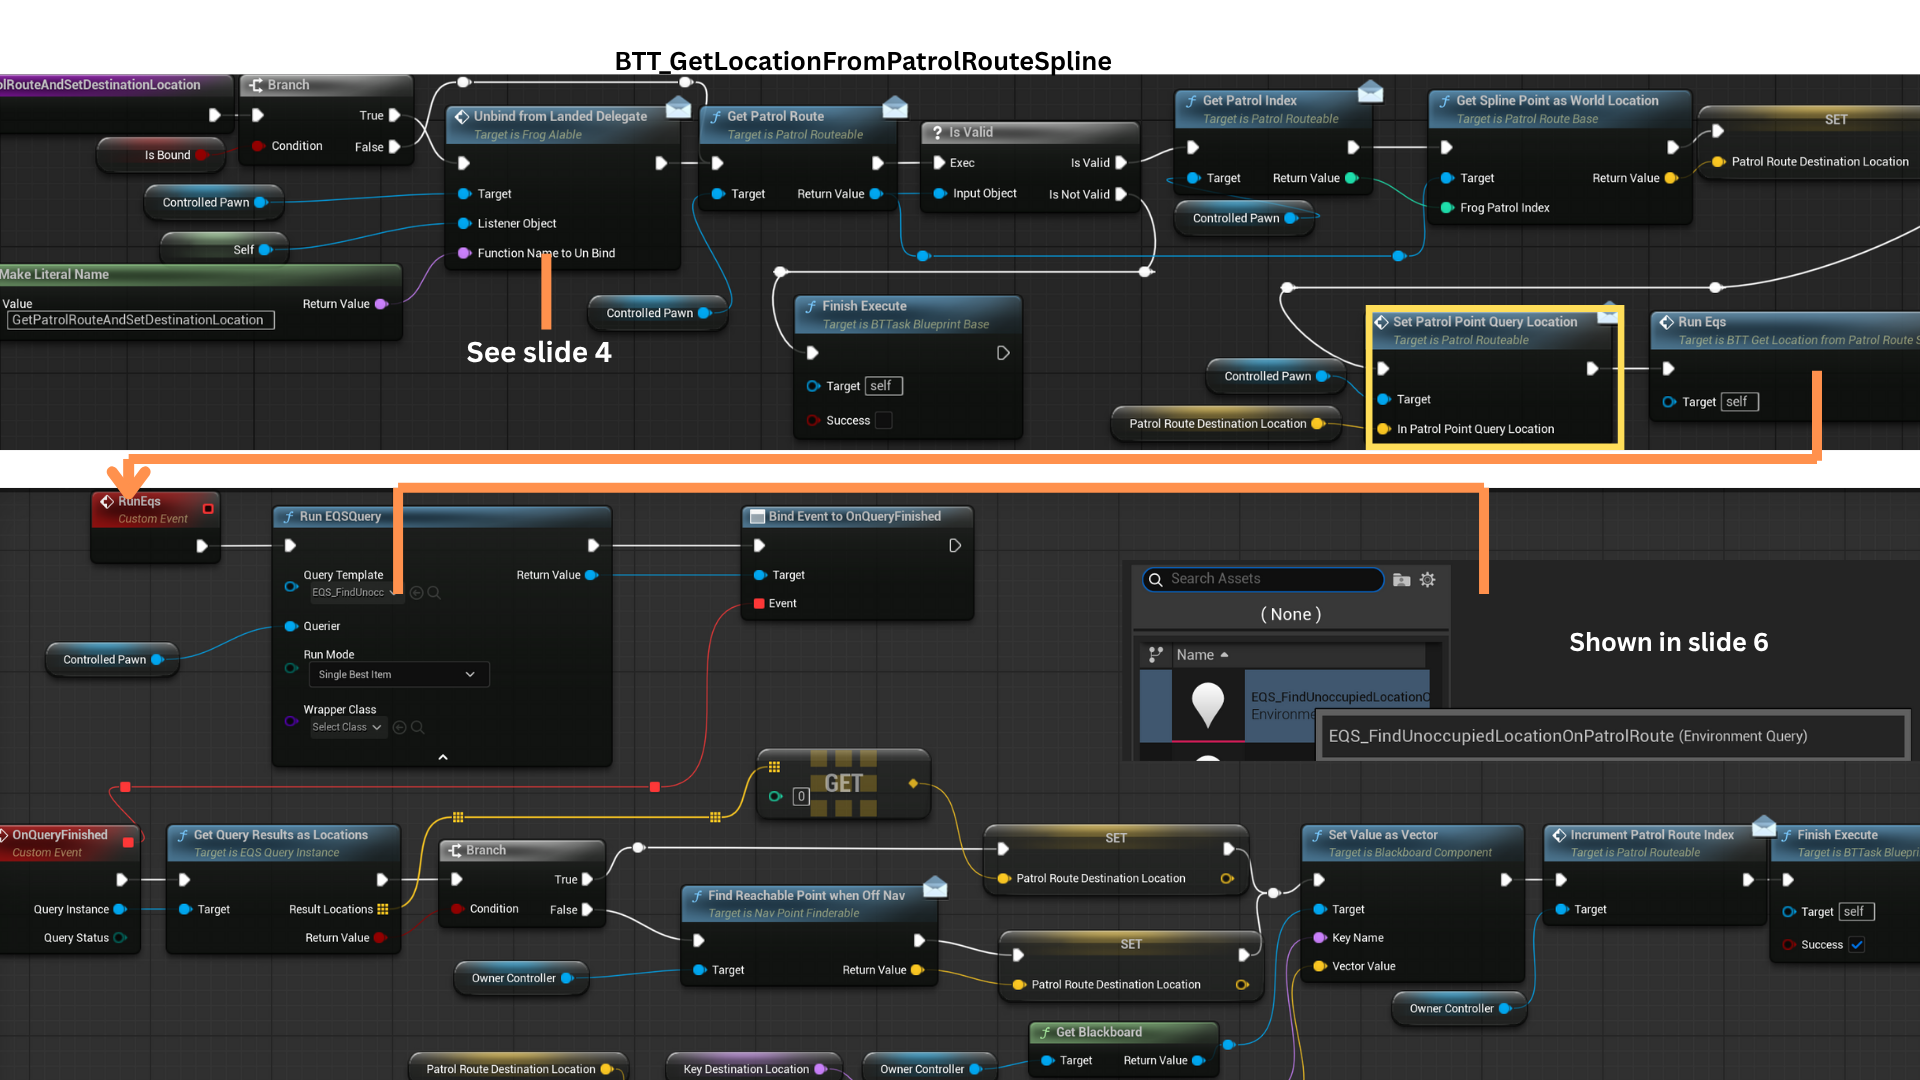Click the red Event delegate pin on Bind Event node
This screenshot has width=1920, height=1080.
[x=760, y=604]
